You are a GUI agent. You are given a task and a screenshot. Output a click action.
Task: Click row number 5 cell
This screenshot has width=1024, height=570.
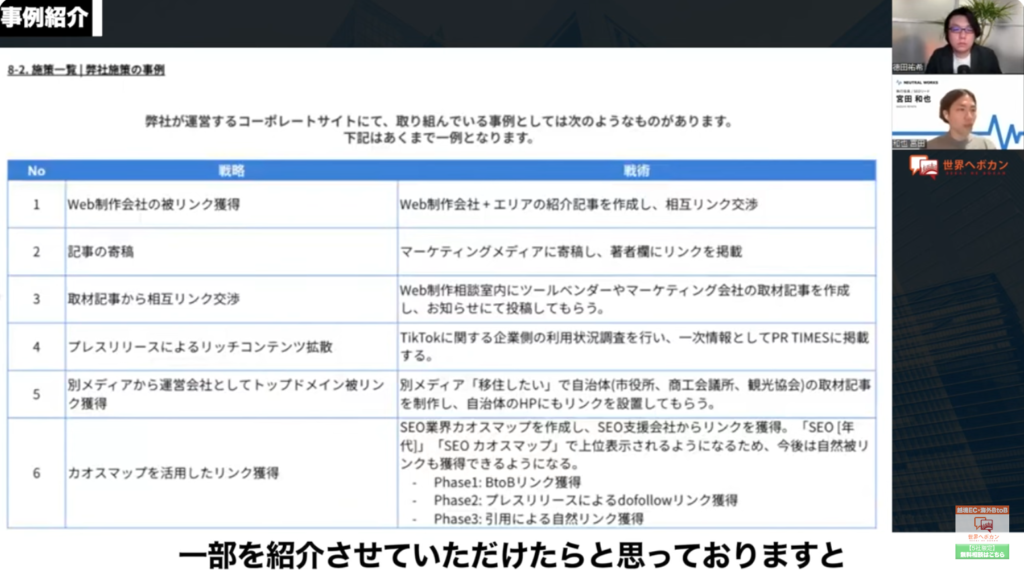click(x=37, y=394)
